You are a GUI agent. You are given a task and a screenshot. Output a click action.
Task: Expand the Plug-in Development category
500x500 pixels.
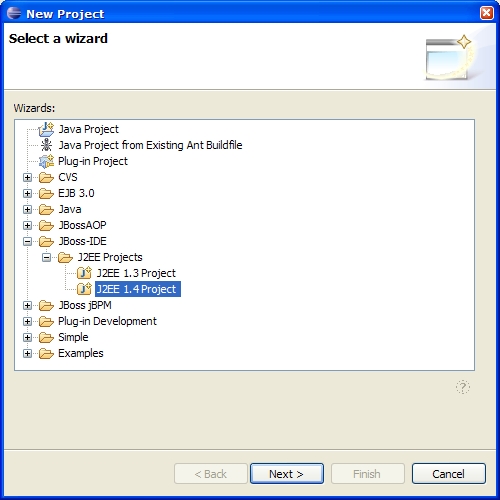pyautogui.click(x=27, y=321)
